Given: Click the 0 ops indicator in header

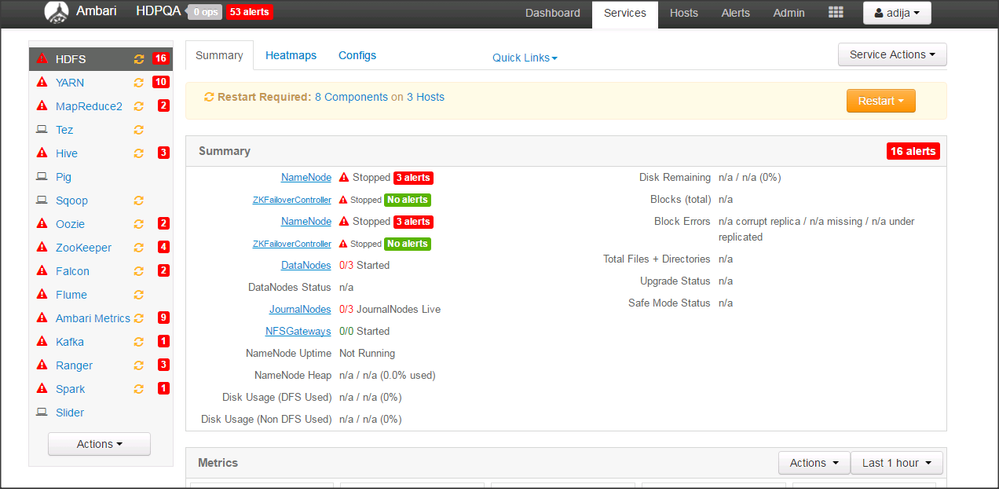Looking at the screenshot, I should pos(205,12).
